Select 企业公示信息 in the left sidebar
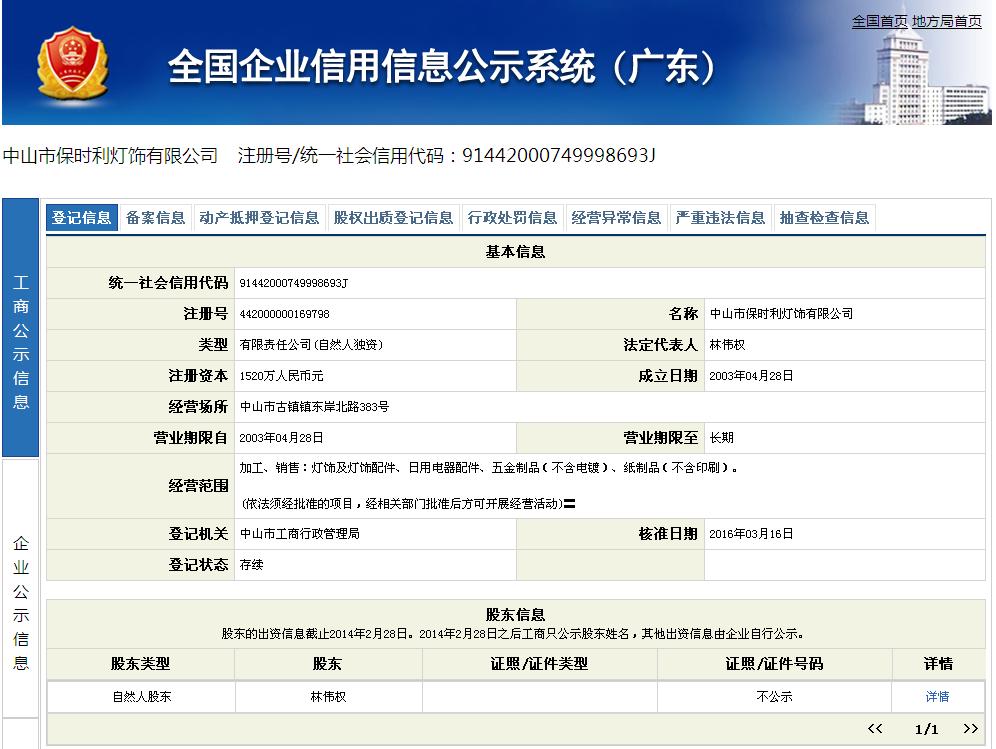 [21, 603]
